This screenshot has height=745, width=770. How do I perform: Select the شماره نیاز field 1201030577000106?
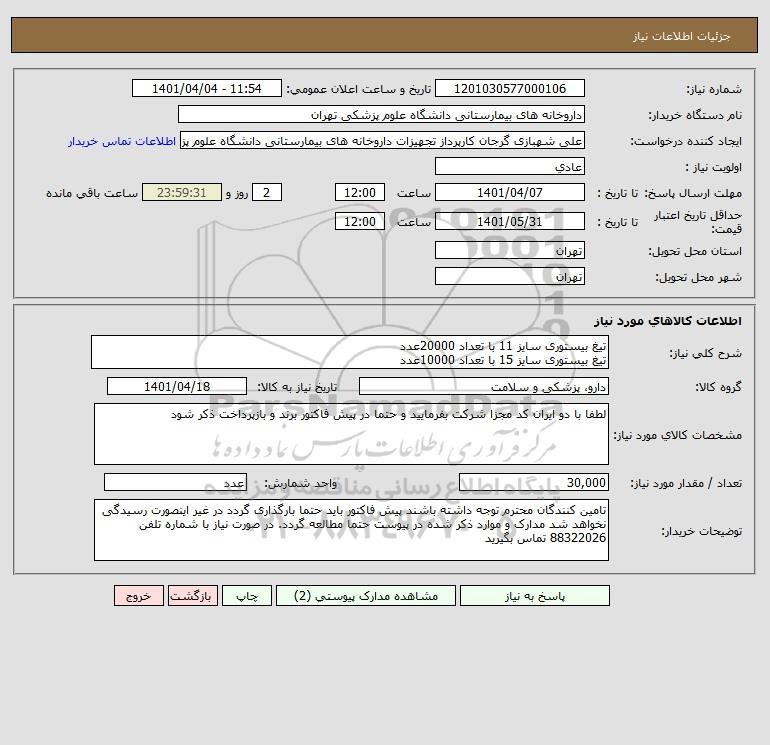pyautogui.click(x=510, y=88)
